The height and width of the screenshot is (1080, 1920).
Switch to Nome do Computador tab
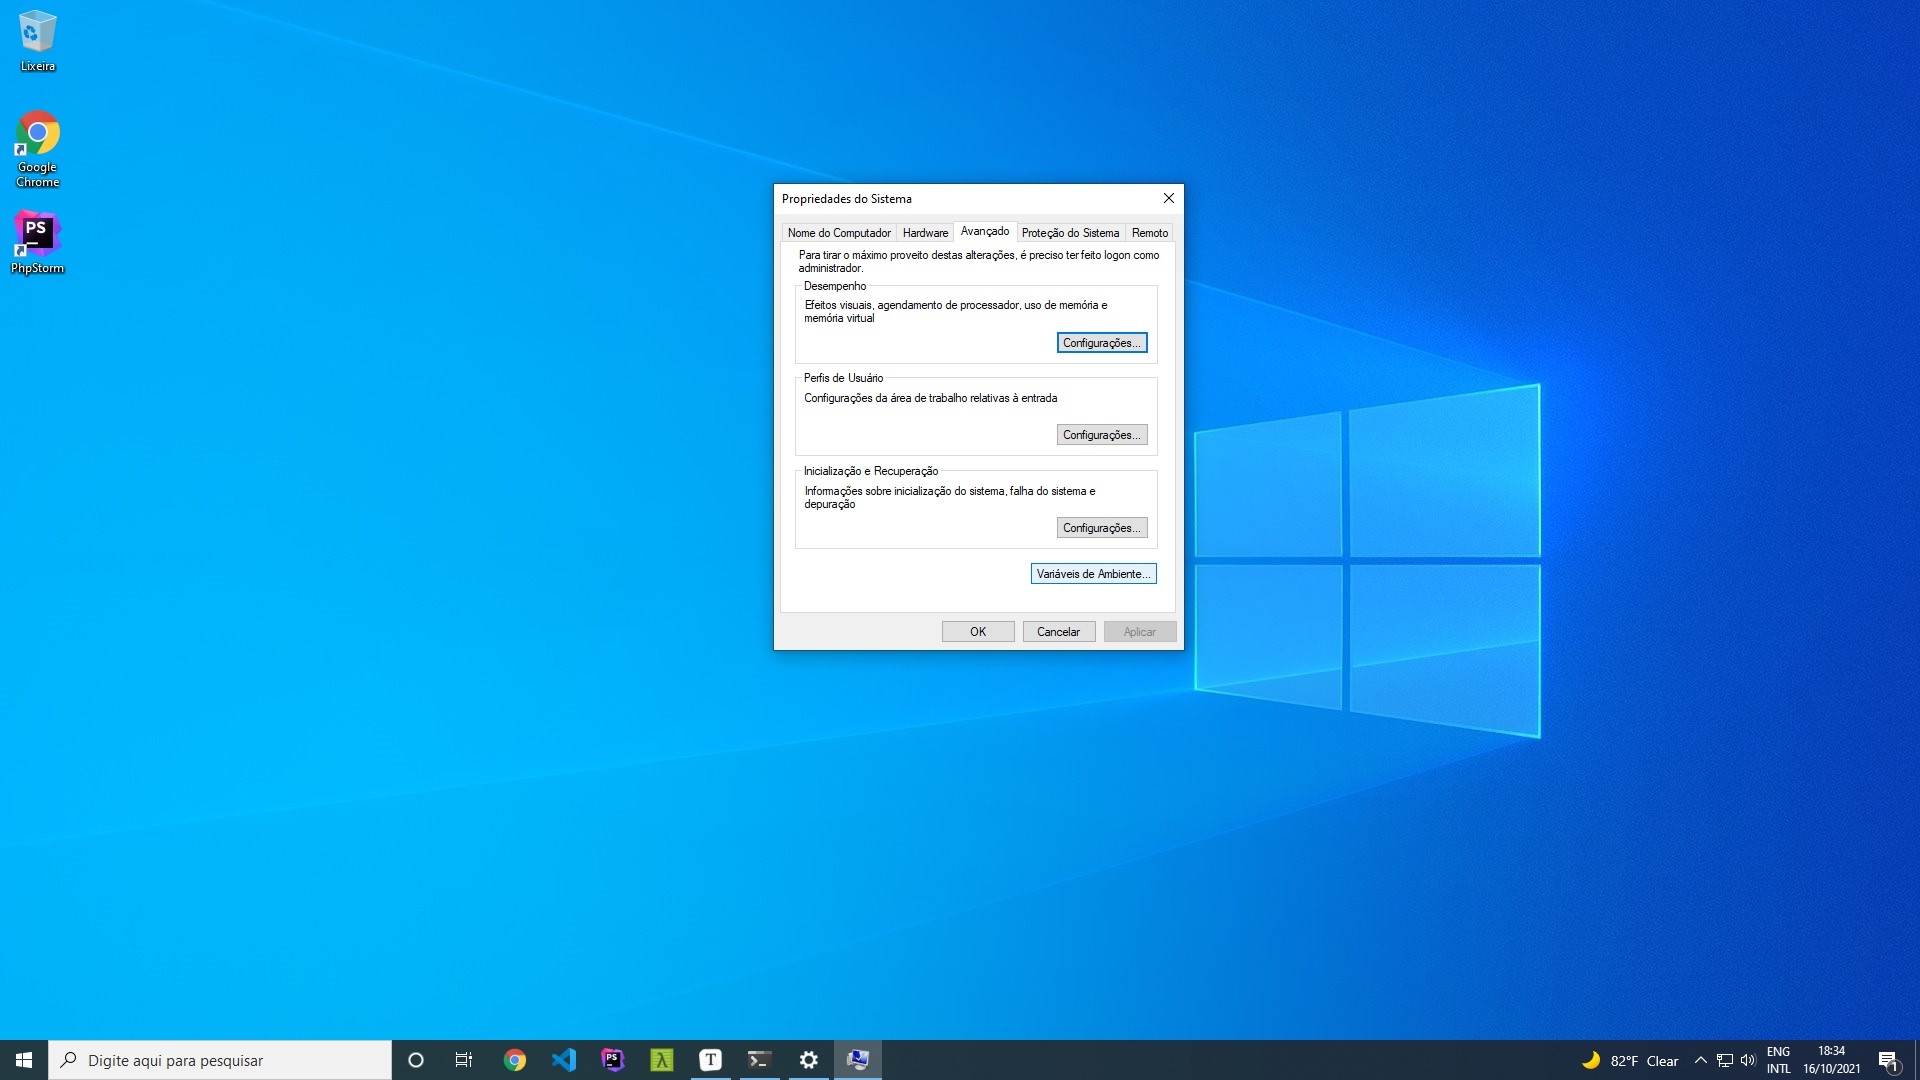click(838, 233)
